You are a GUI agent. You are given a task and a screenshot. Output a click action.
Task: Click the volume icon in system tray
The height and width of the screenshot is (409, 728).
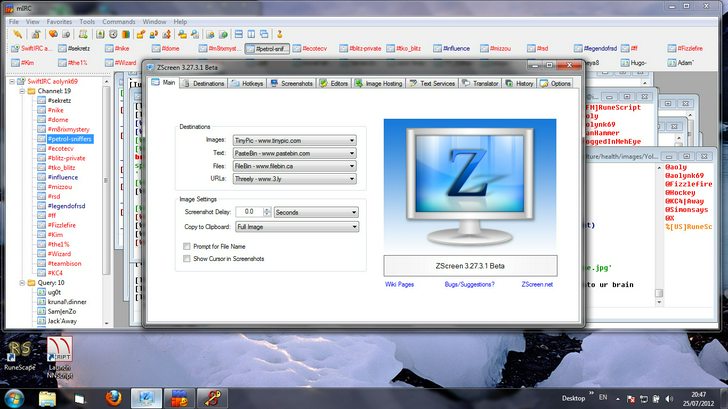click(669, 399)
